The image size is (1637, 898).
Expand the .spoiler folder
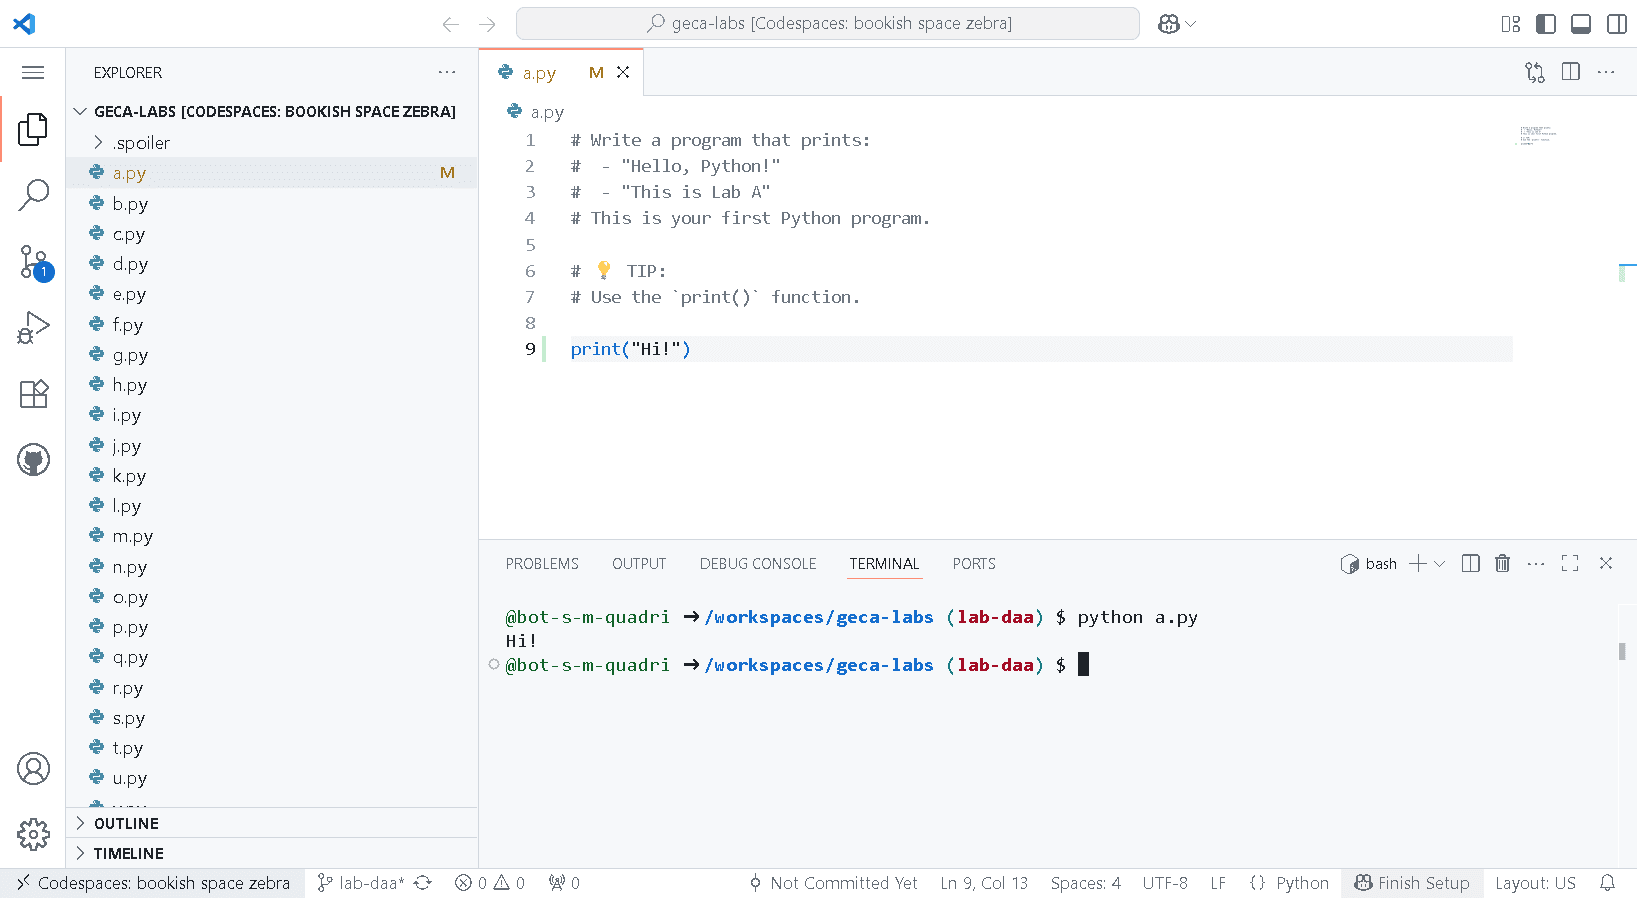click(271, 143)
